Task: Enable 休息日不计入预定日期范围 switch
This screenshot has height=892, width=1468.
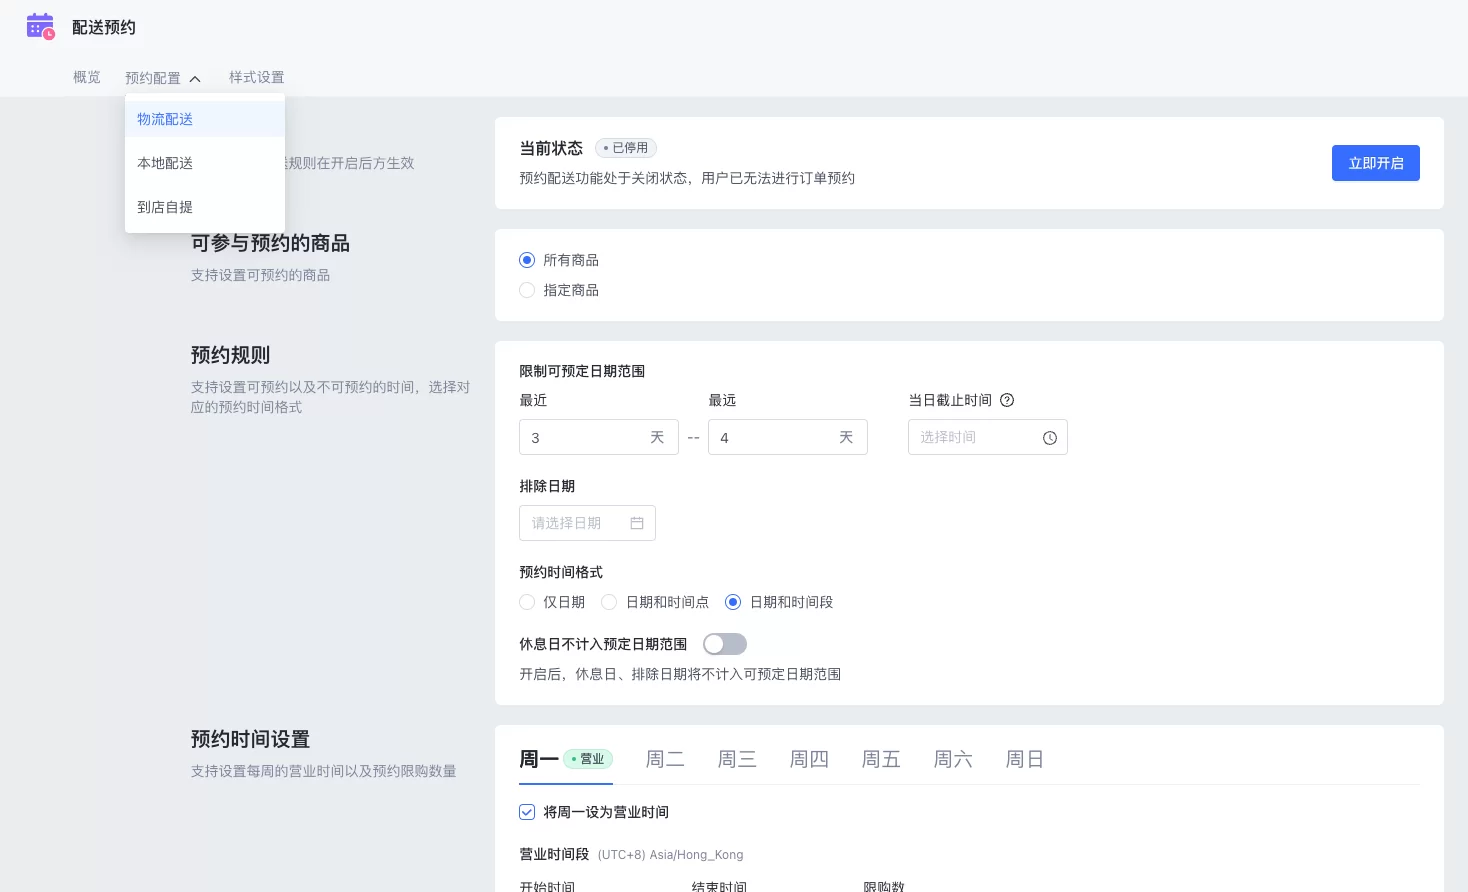Action: [x=725, y=644]
